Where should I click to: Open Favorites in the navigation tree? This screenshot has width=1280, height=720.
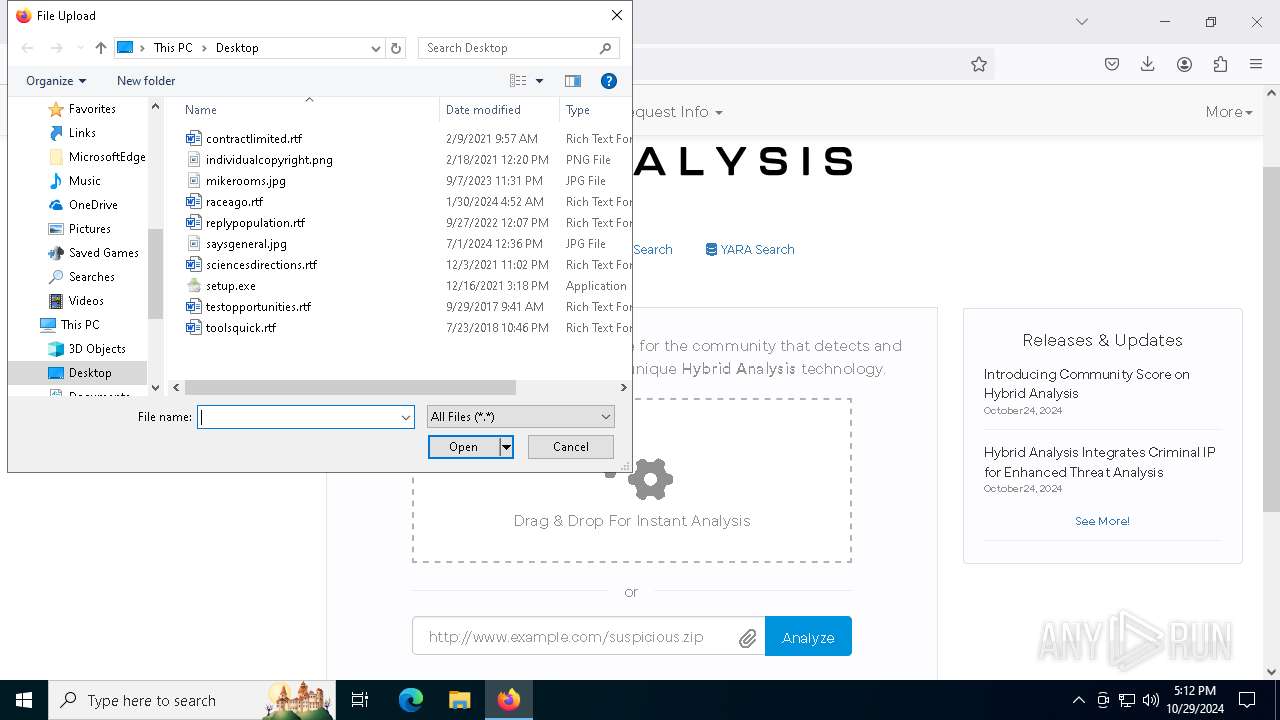click(x=92, y=109)
